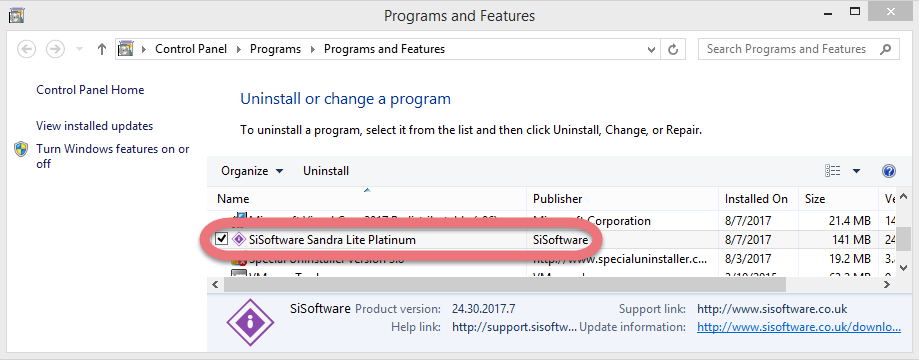This screenshot has height=360, width=919.
Task: Open the recent locations dropdown arrow
Action: click(x=79, y=49)
